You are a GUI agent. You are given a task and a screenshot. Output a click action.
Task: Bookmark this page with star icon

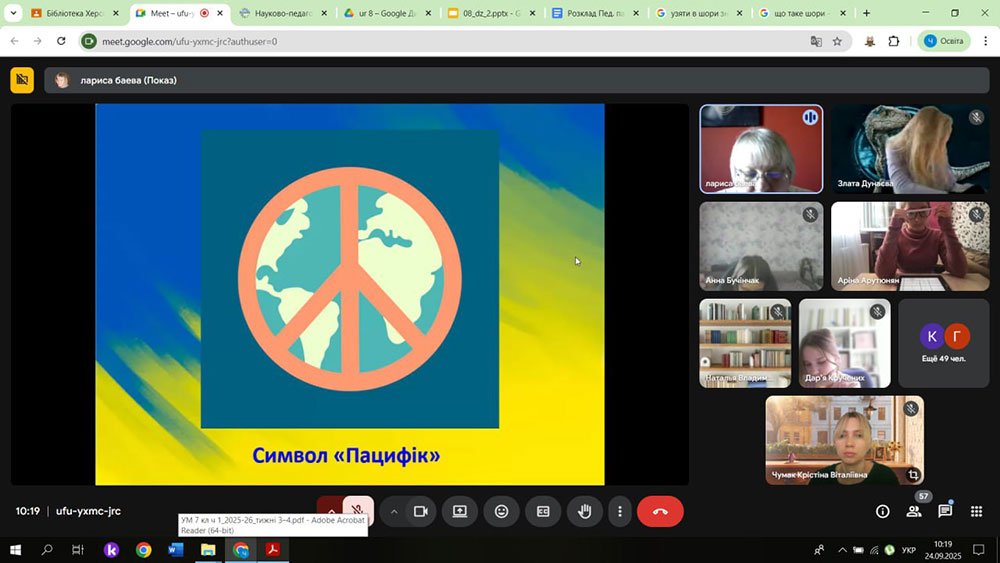[x=837, y=41]
